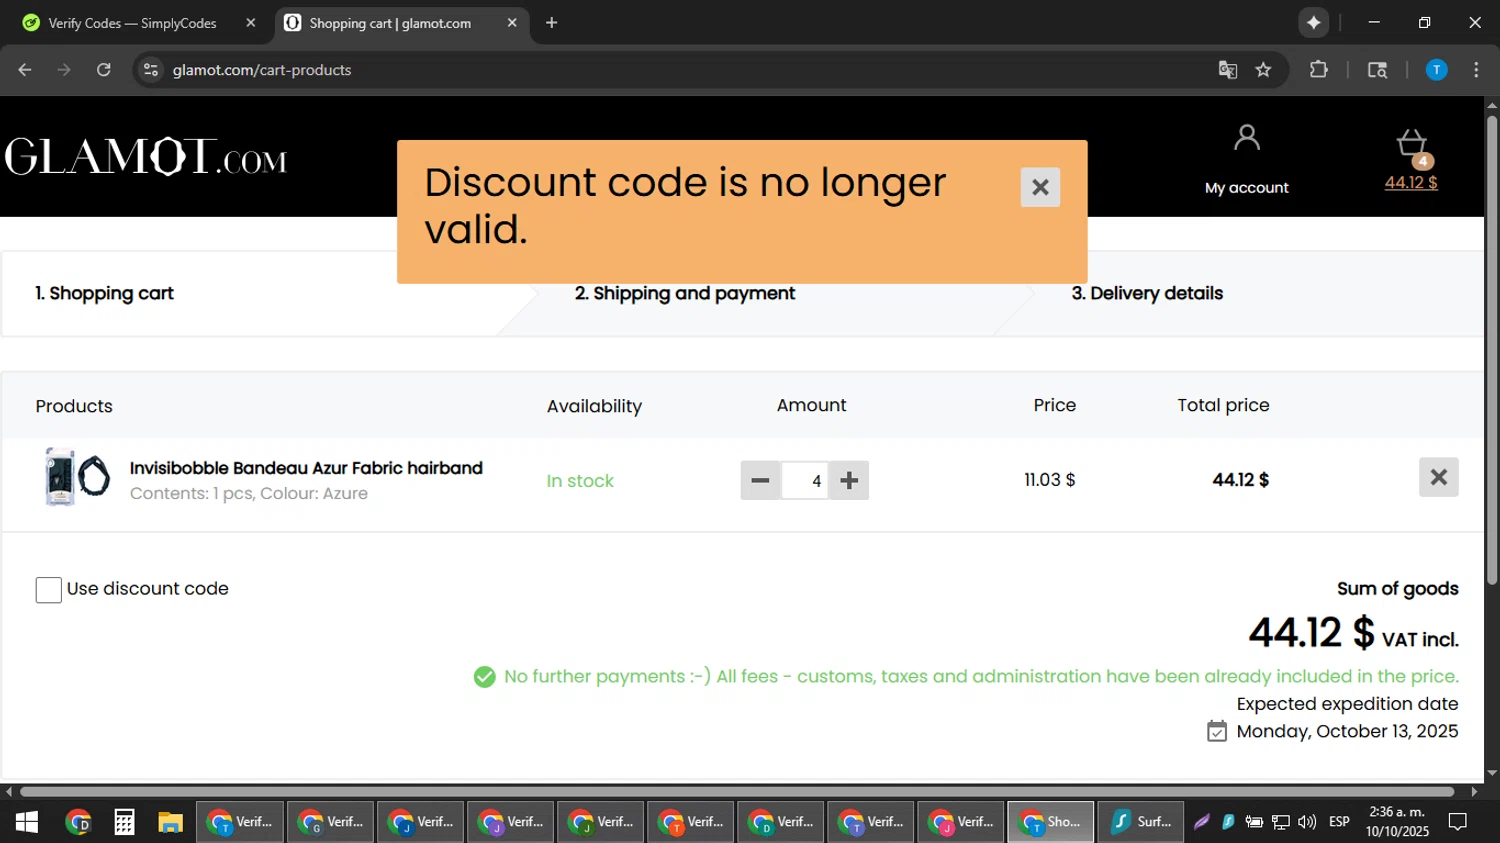Open File Explorer from taskbar

click(x=170, y=822)
